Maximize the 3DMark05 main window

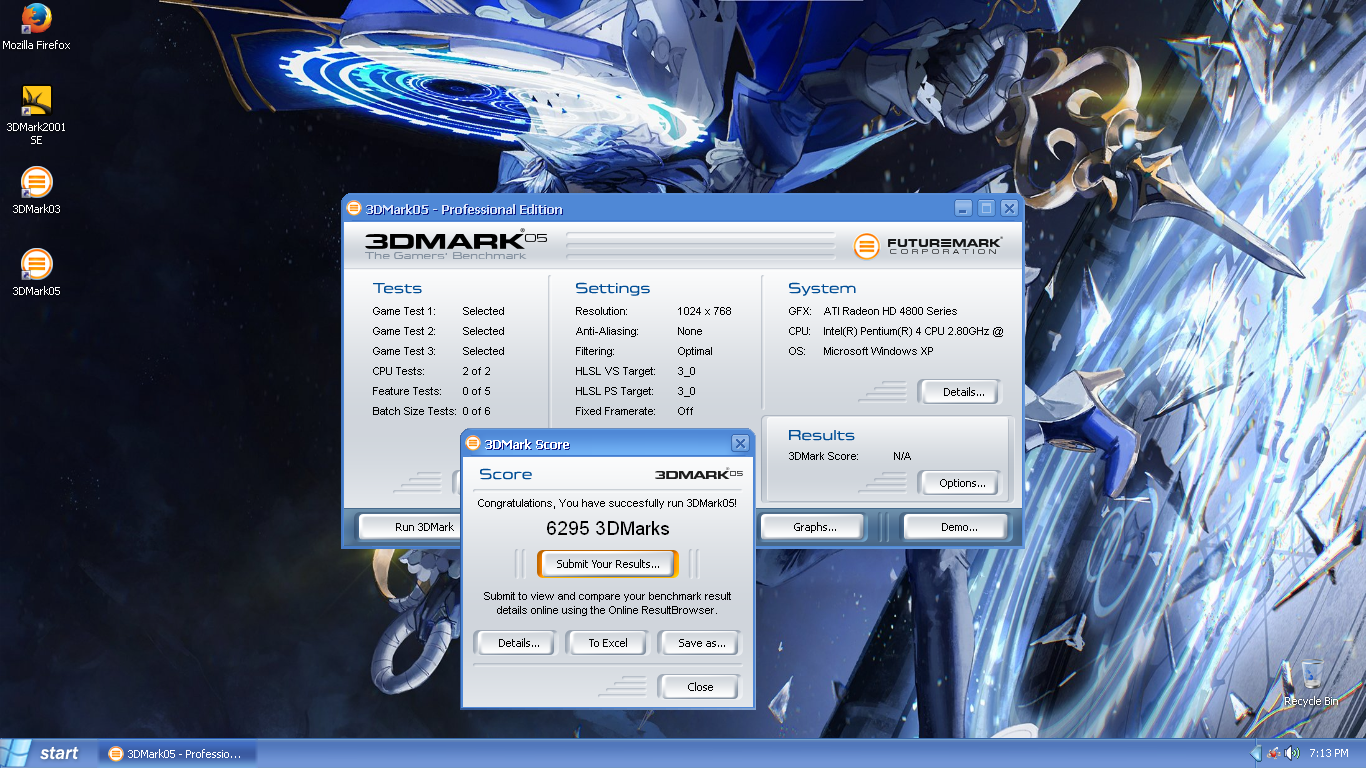(986, 208)
